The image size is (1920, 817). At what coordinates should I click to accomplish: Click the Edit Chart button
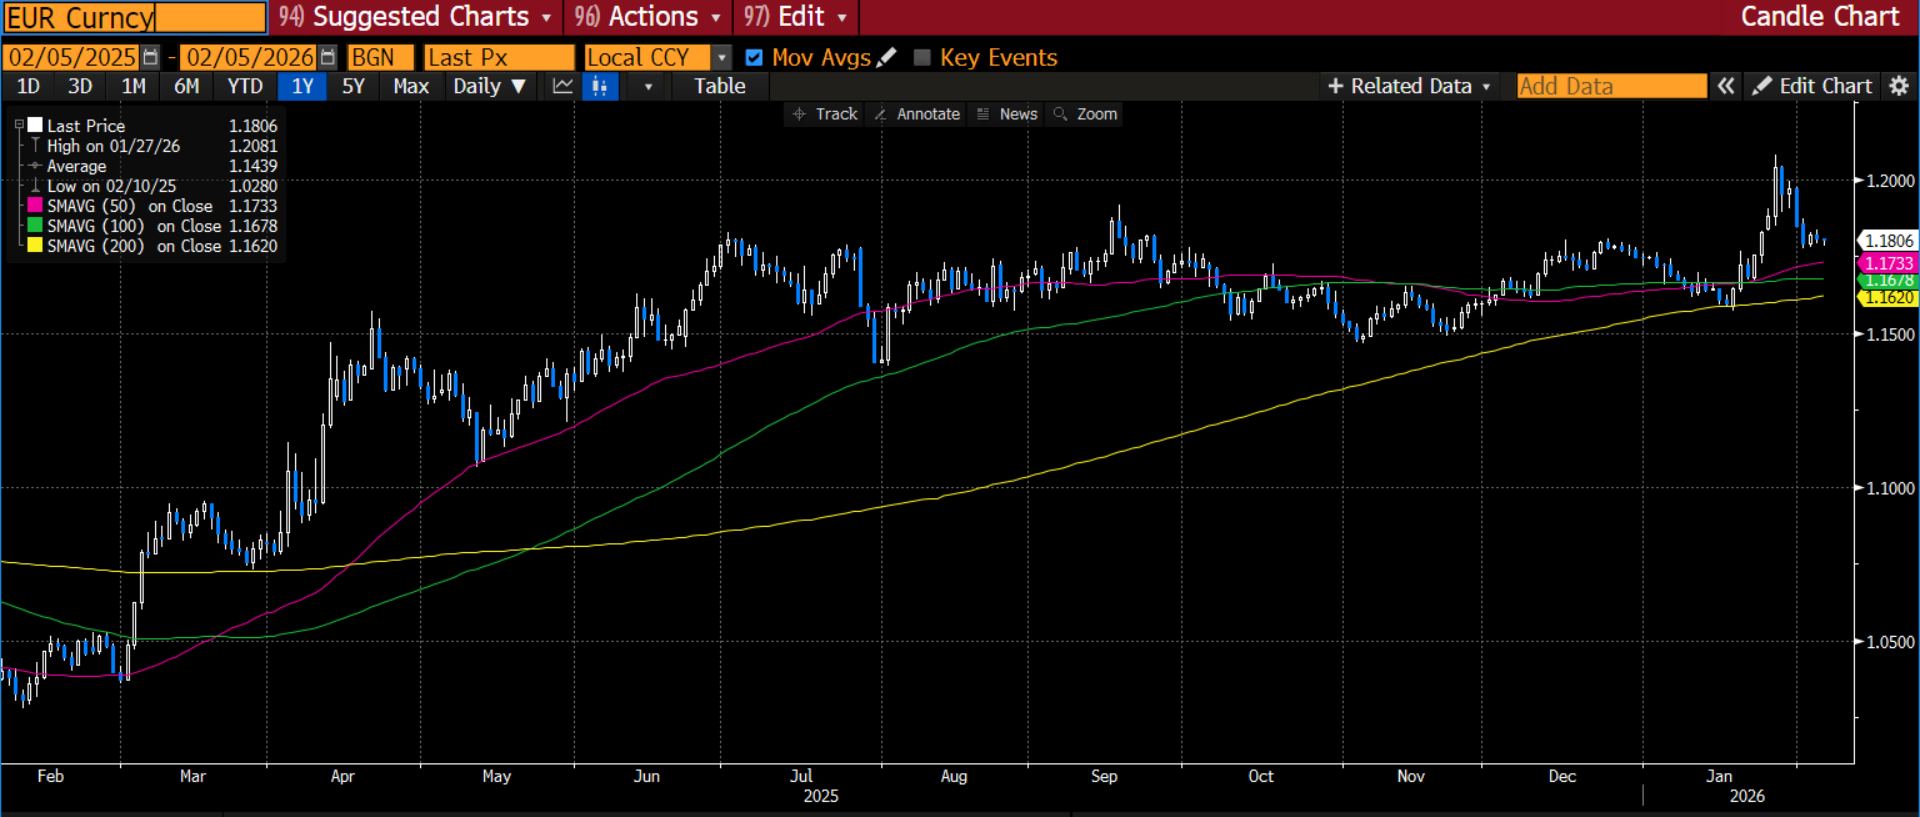pos(1812,87)
